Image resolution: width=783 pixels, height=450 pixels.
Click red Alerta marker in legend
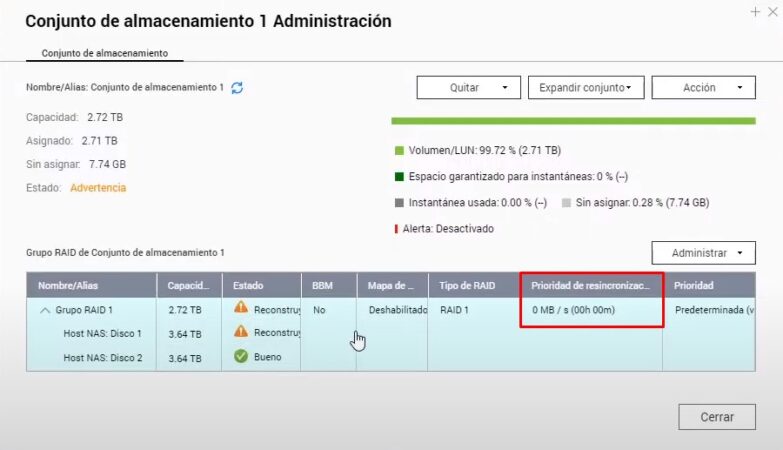point(396,229)
